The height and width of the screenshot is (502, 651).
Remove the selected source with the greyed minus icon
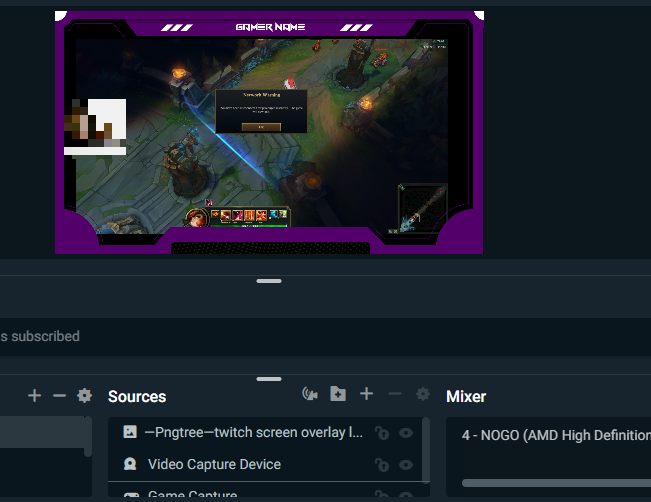(x=395, y=394)
